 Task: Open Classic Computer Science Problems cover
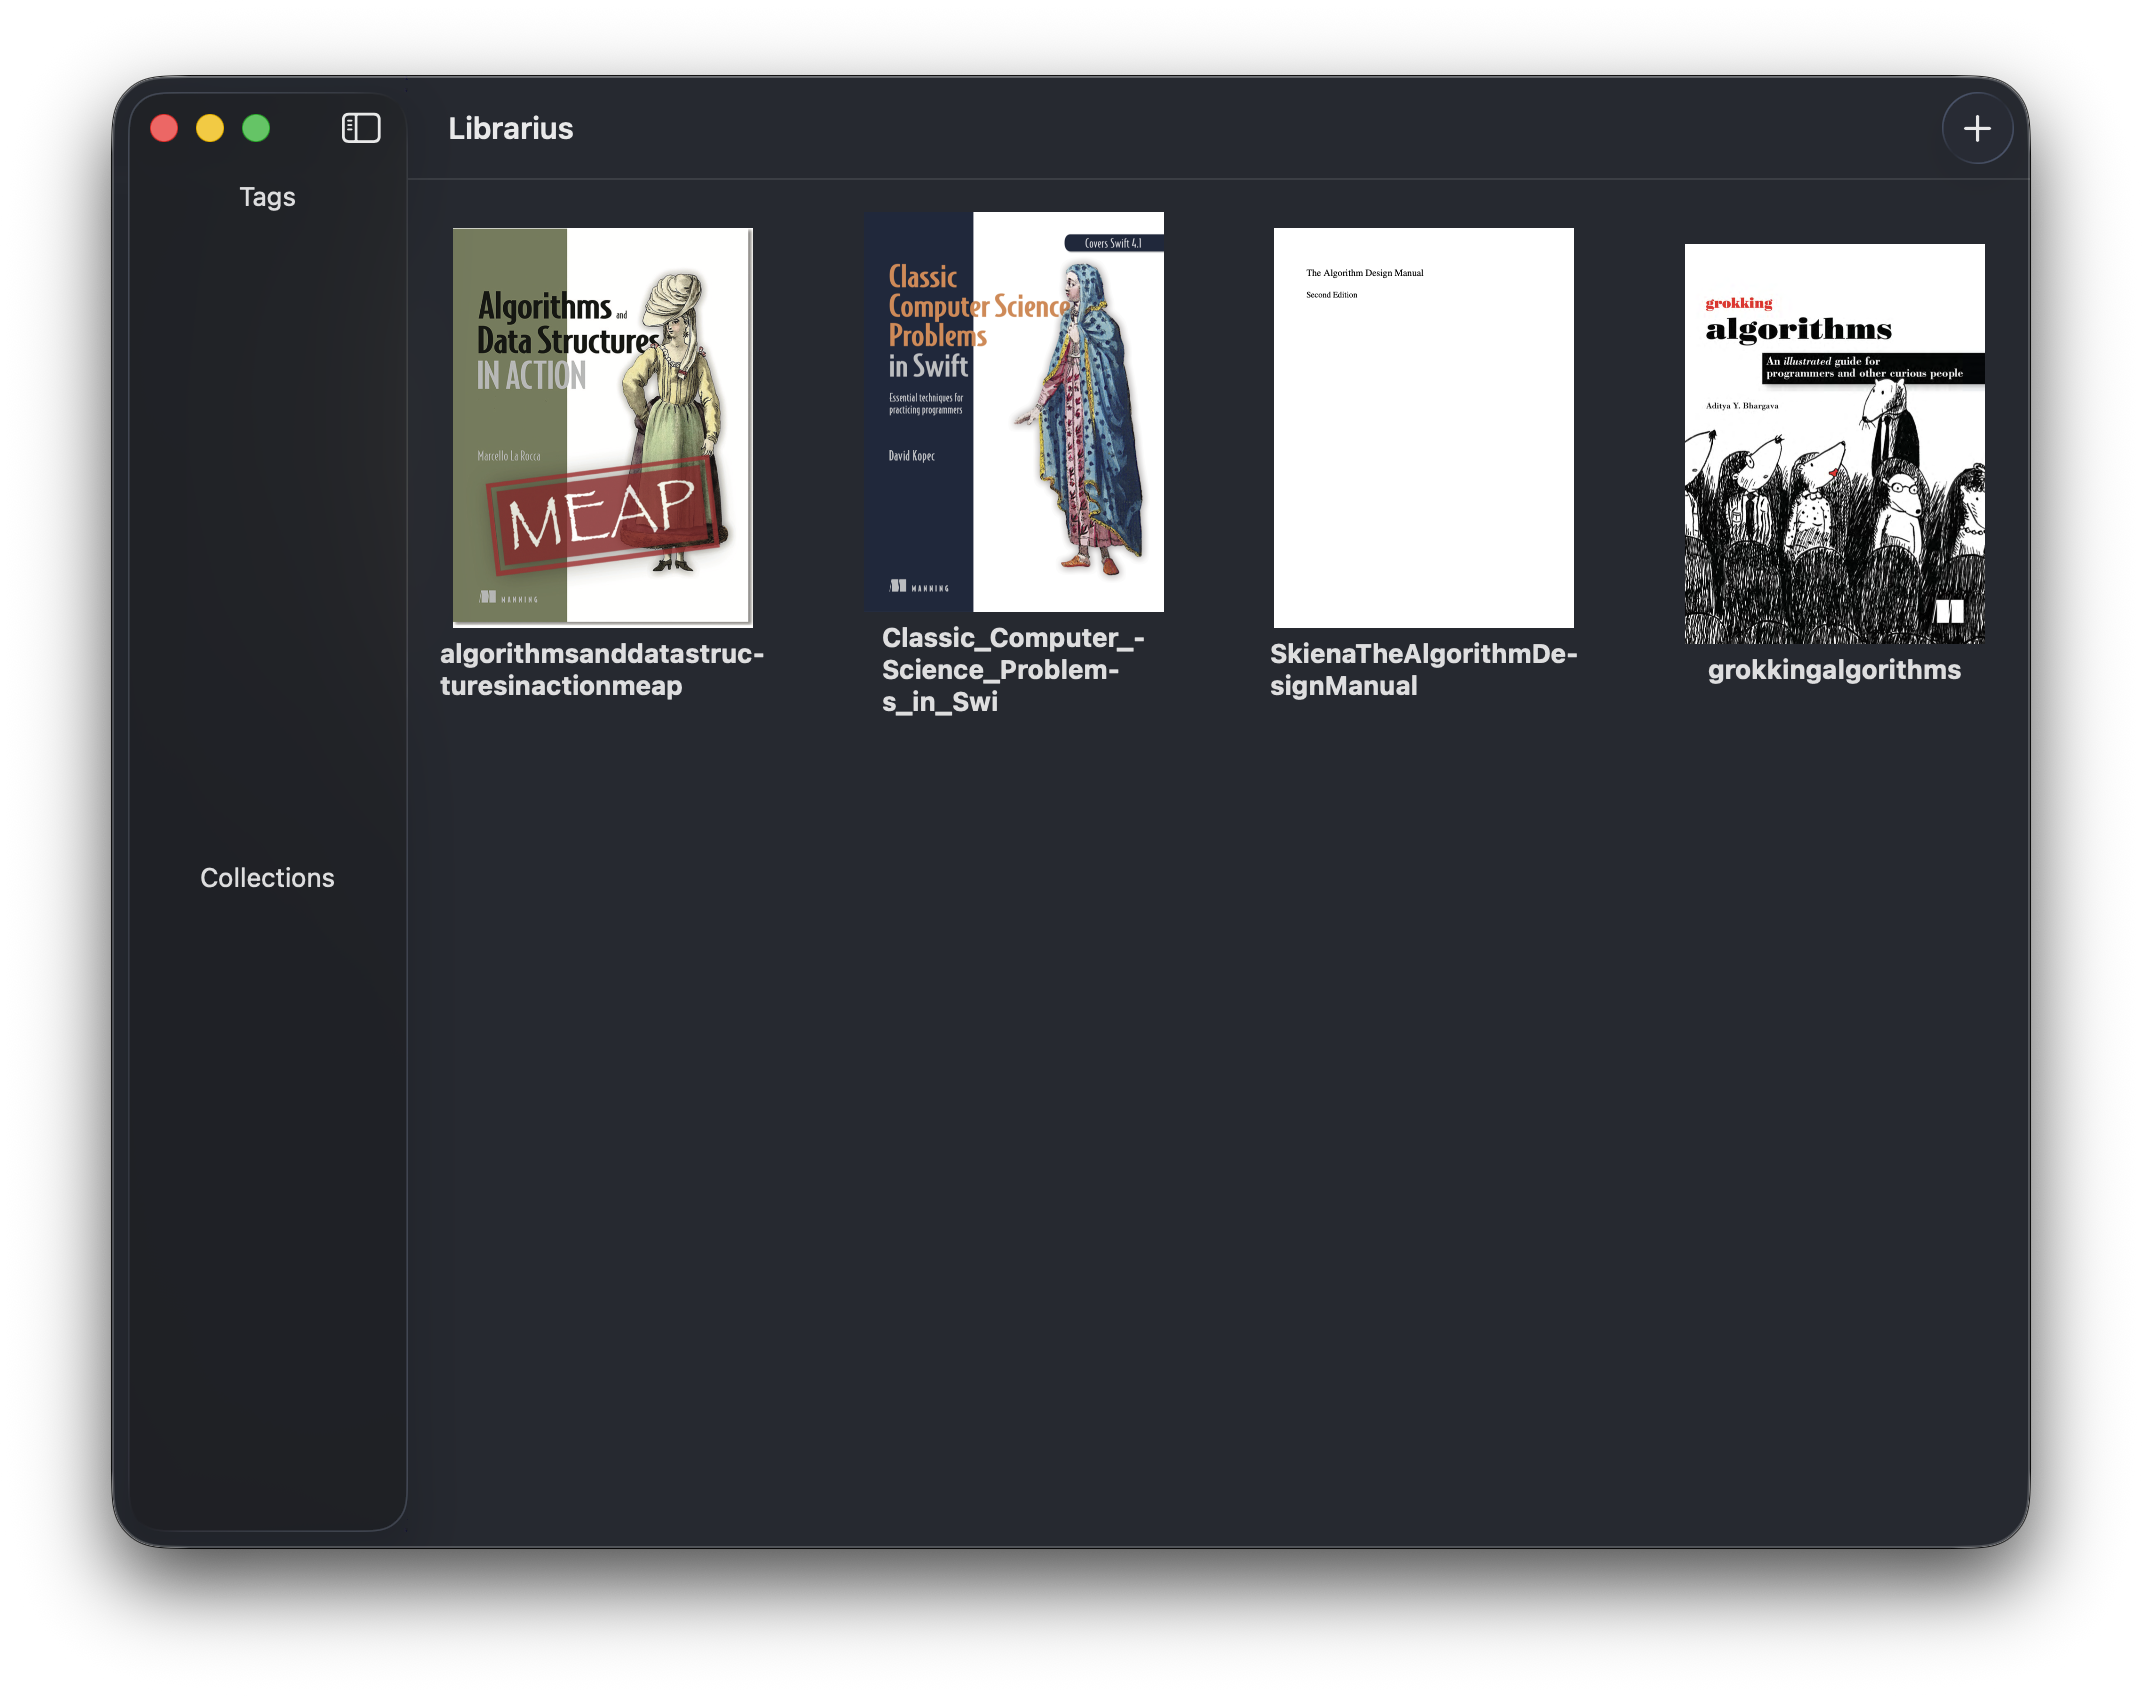coord(1013,411)
